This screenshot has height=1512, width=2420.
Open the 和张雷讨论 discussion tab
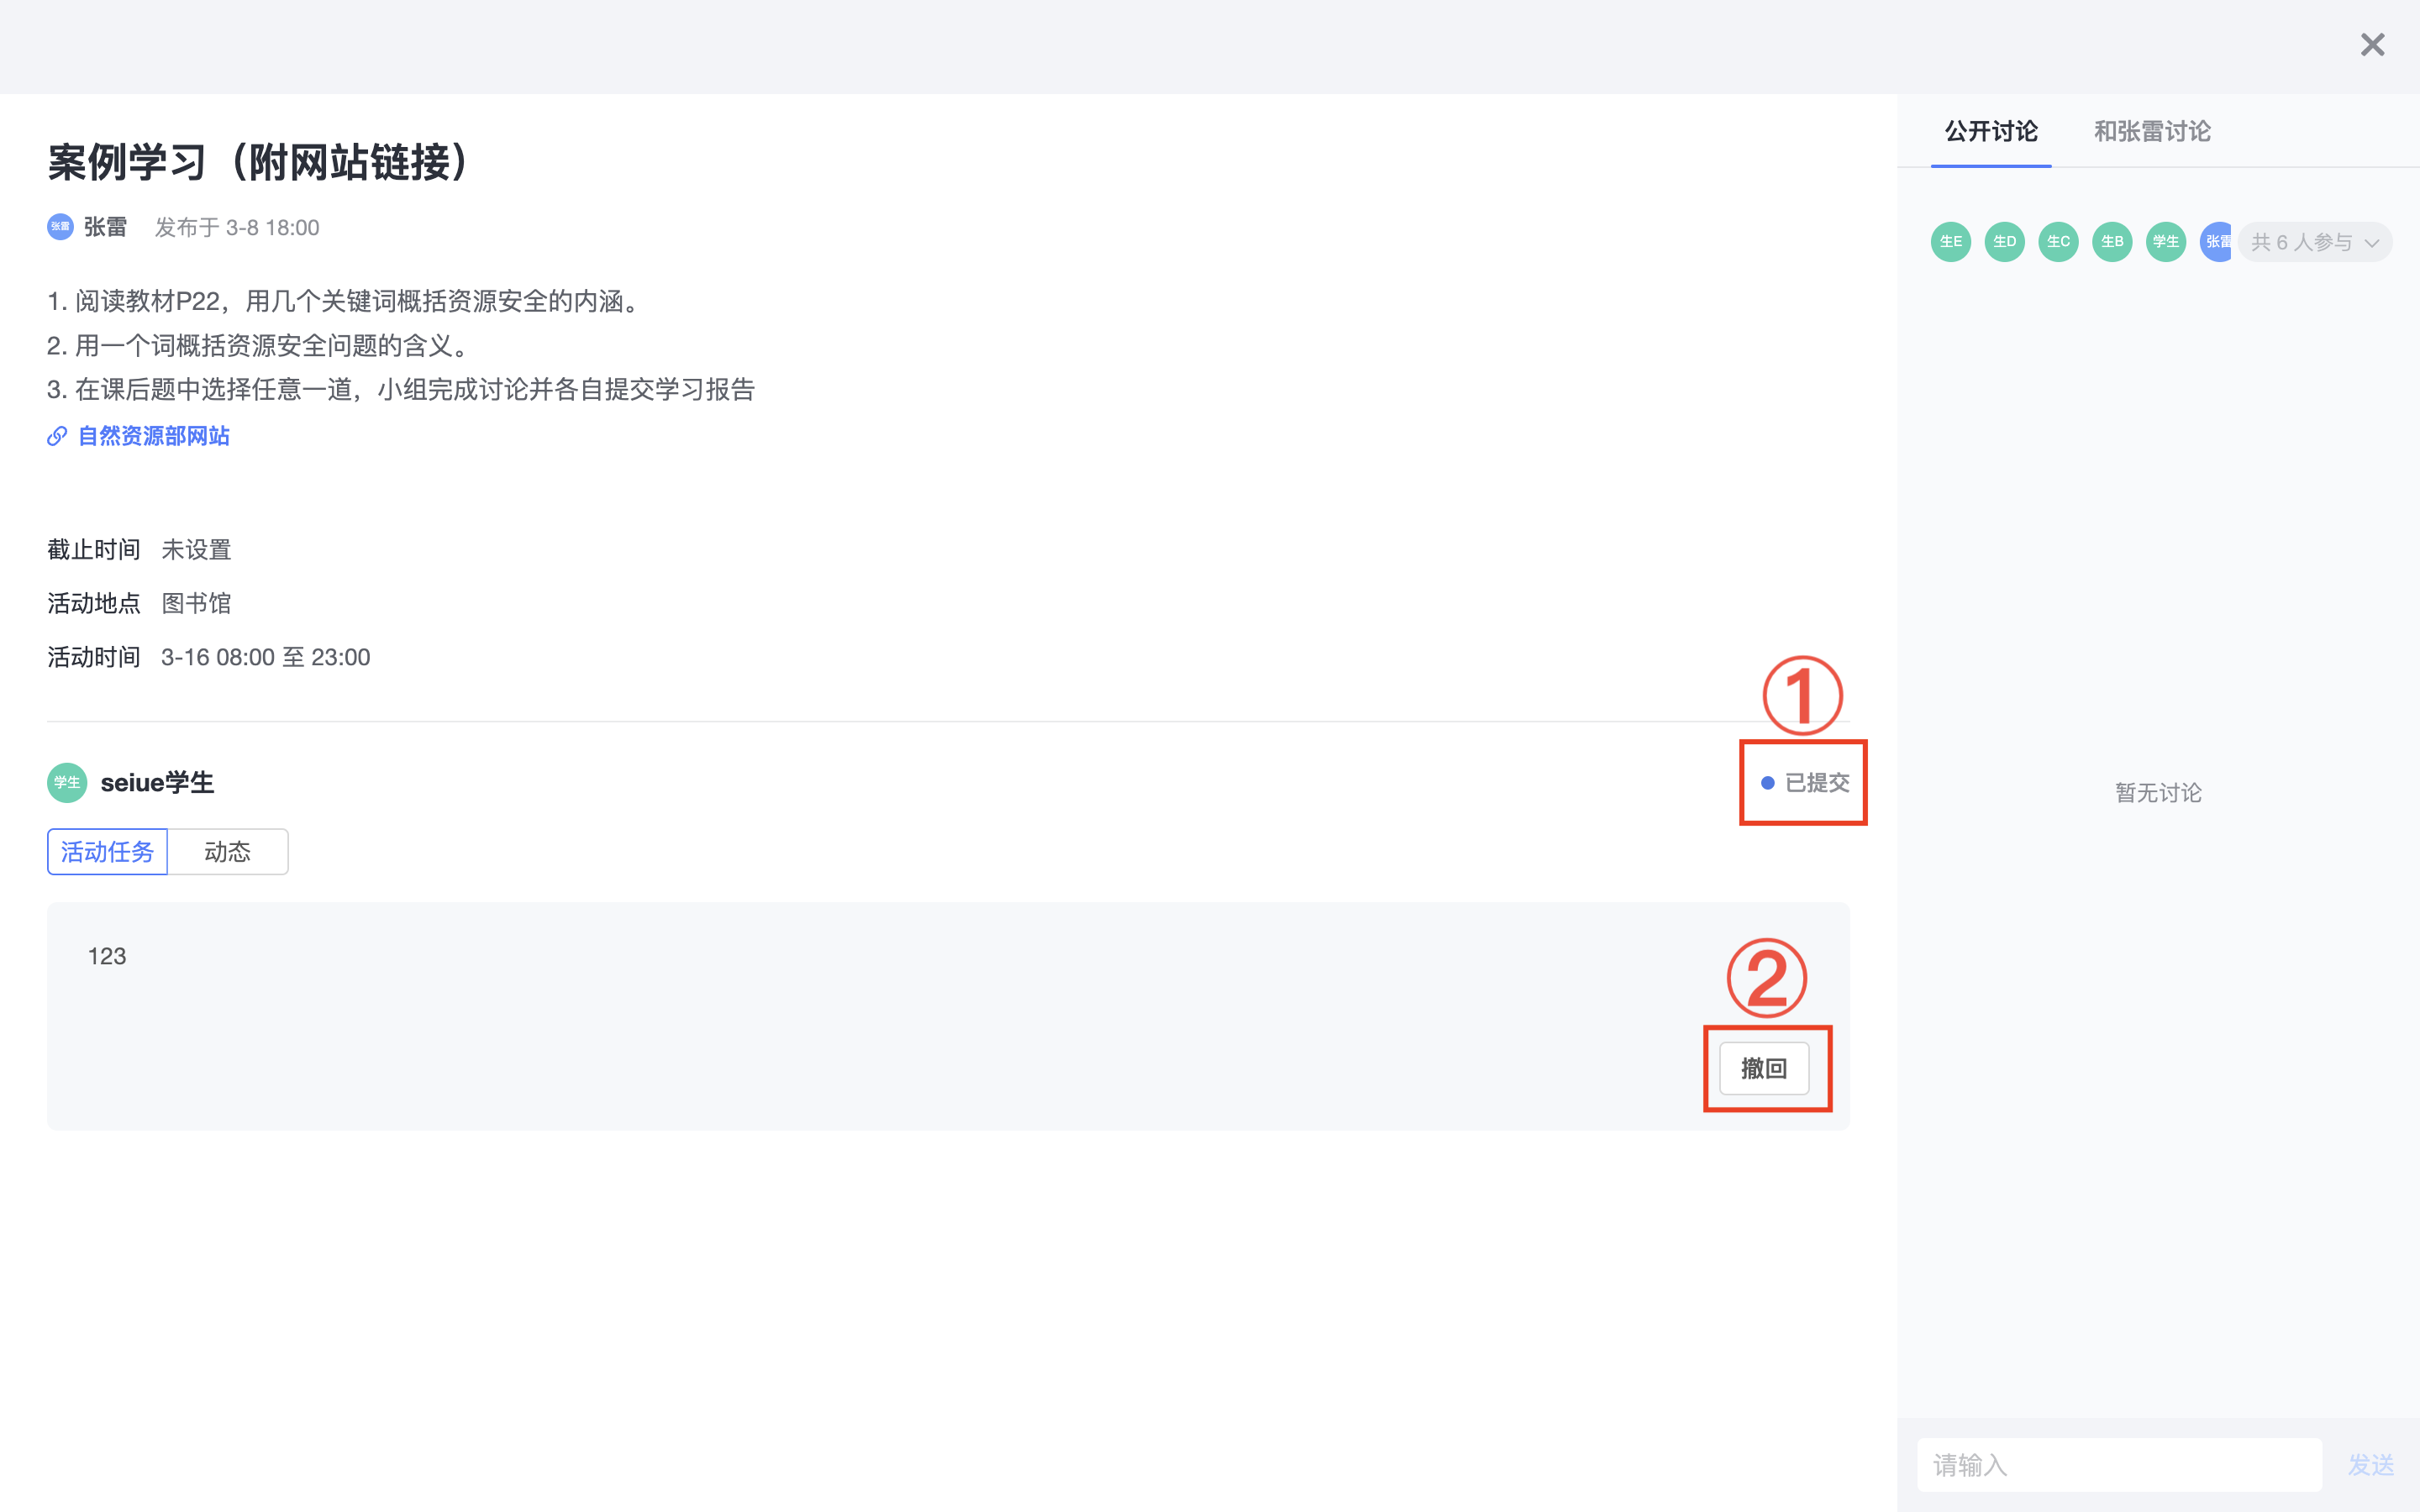pyautogui.click(x=2152, y=131)
